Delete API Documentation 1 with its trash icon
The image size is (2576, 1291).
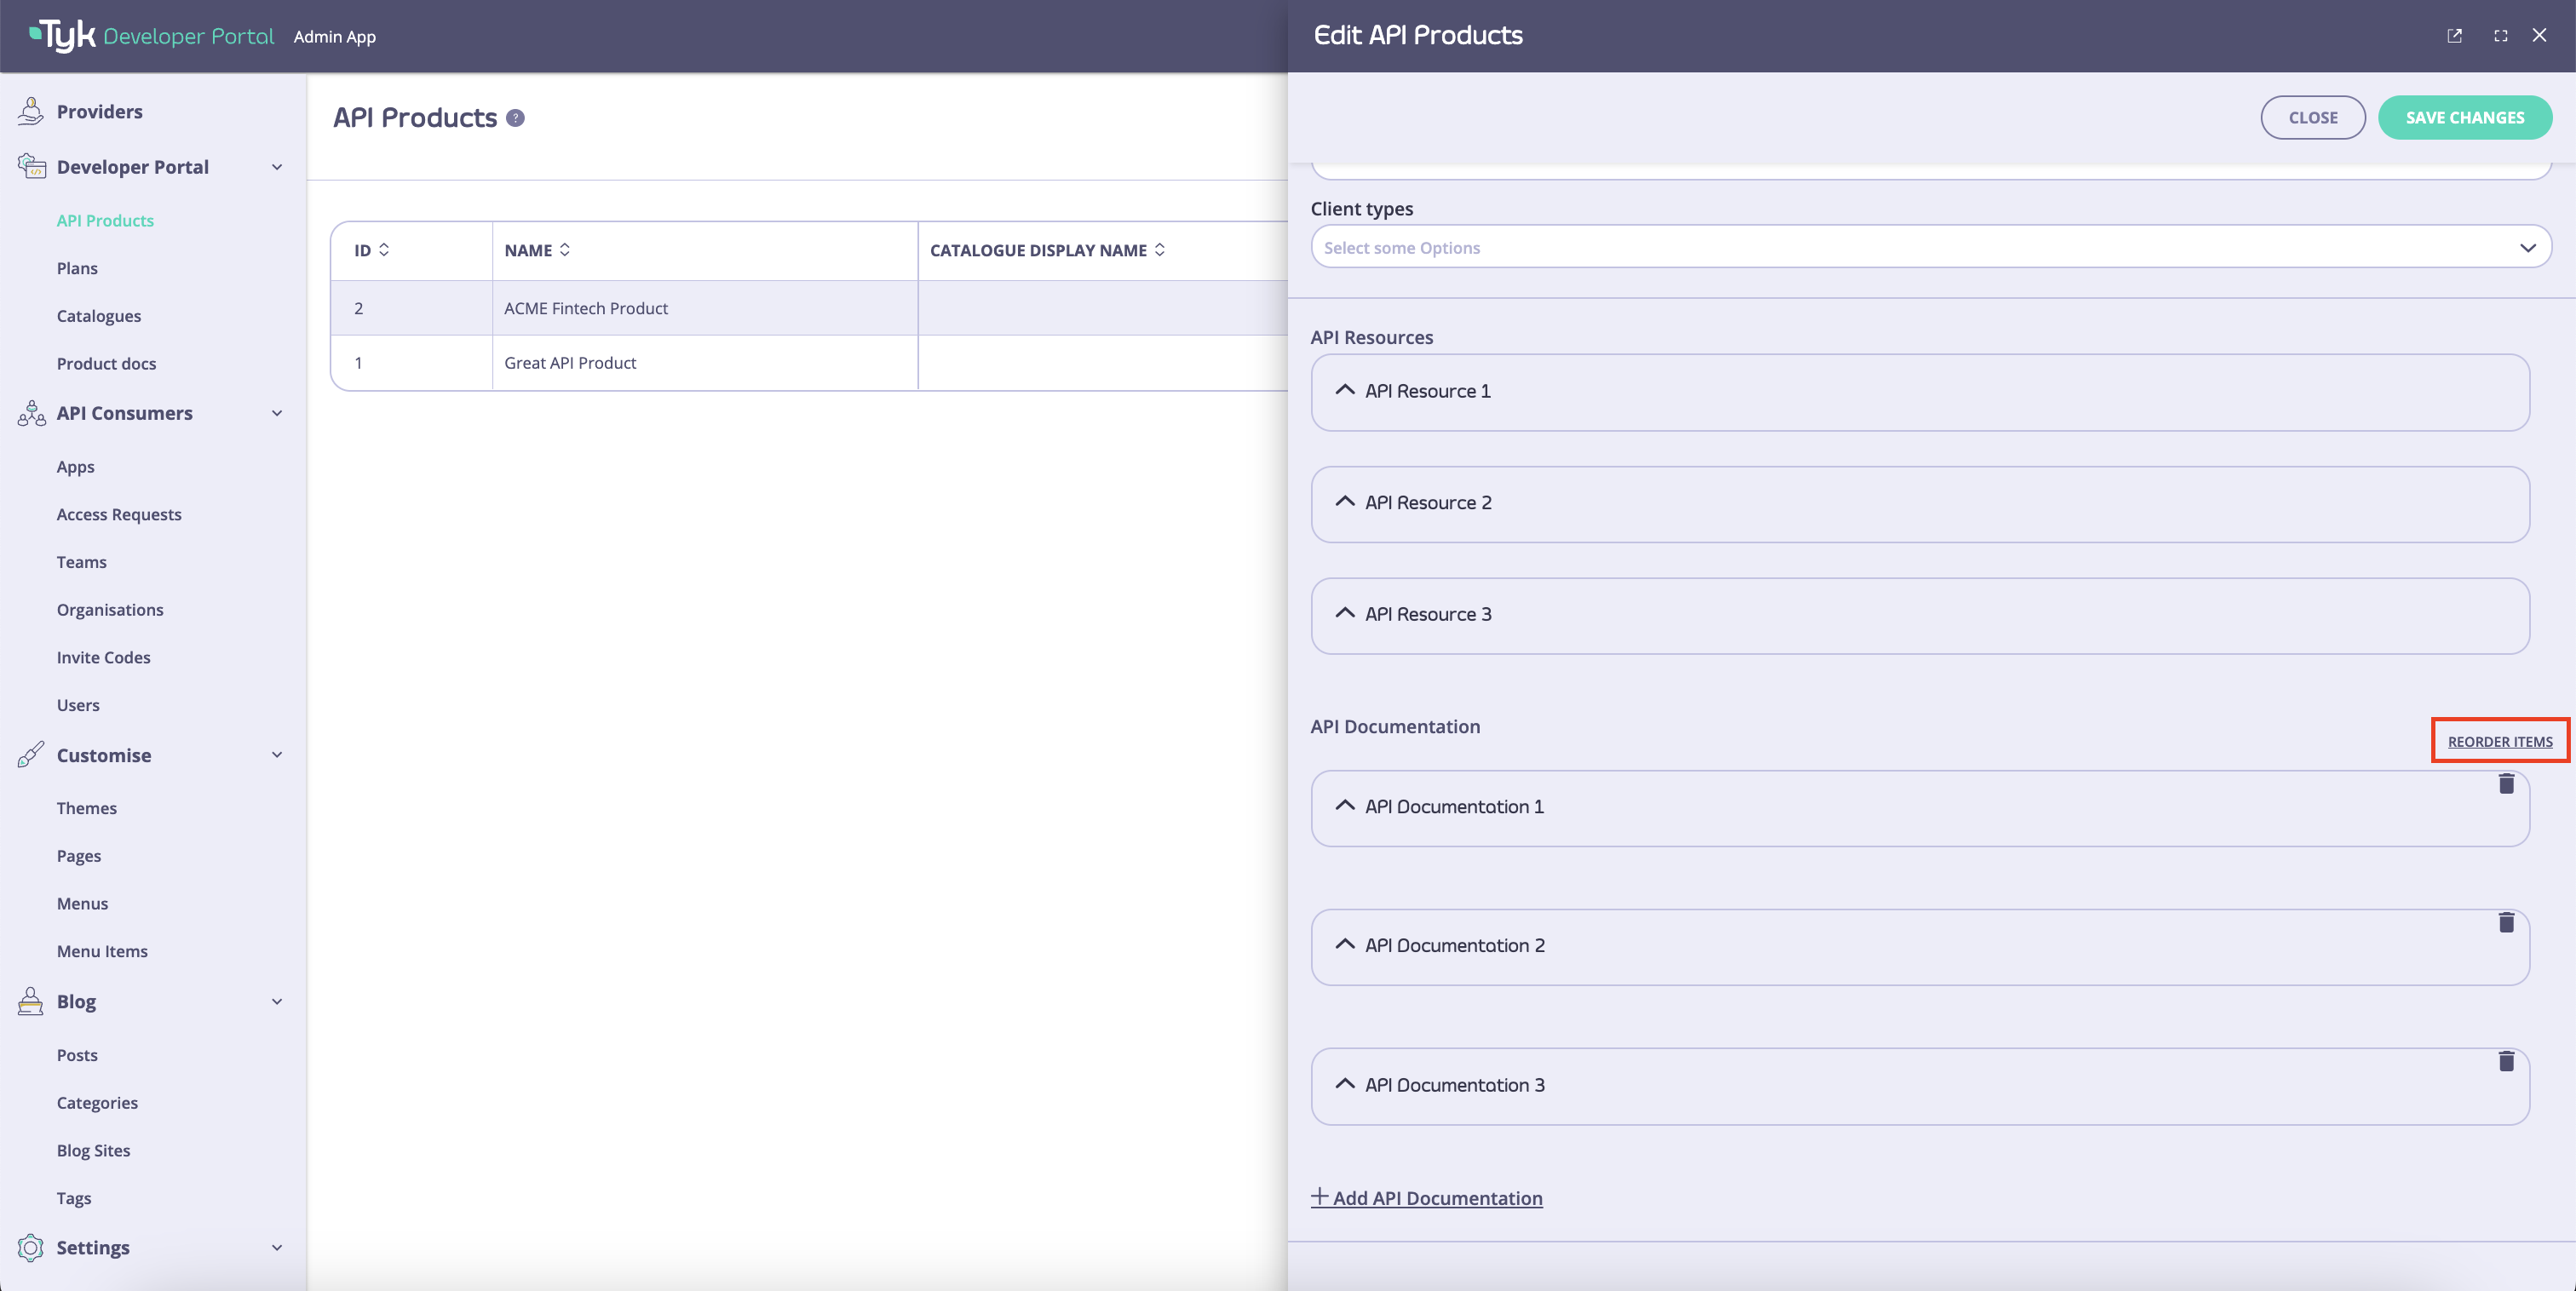pyautogui.click(x=2507, y=785)
